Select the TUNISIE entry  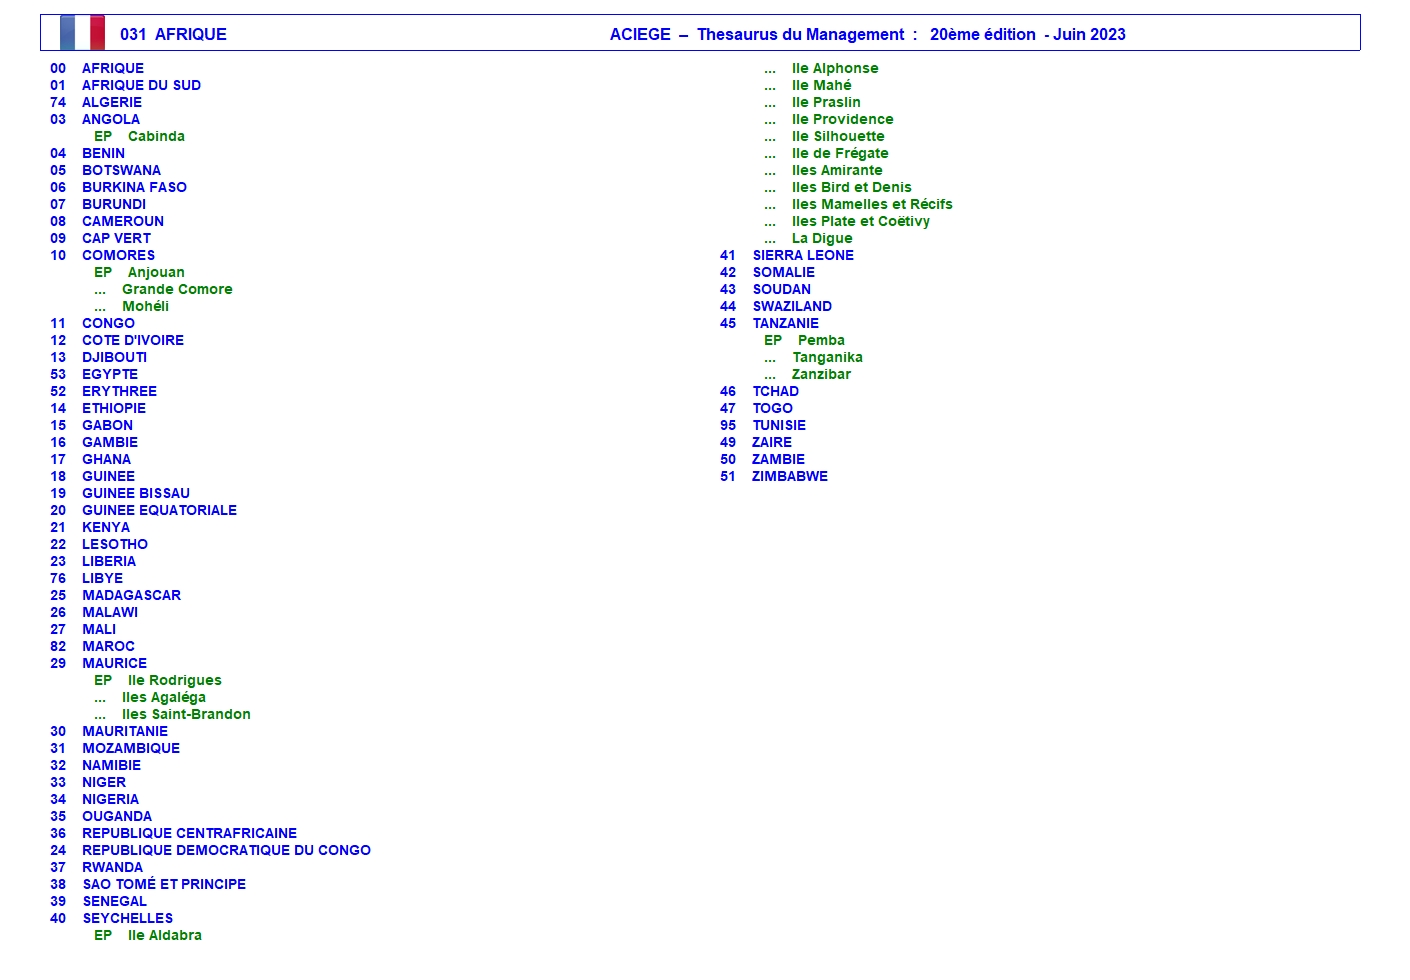[x=779, y=425]
